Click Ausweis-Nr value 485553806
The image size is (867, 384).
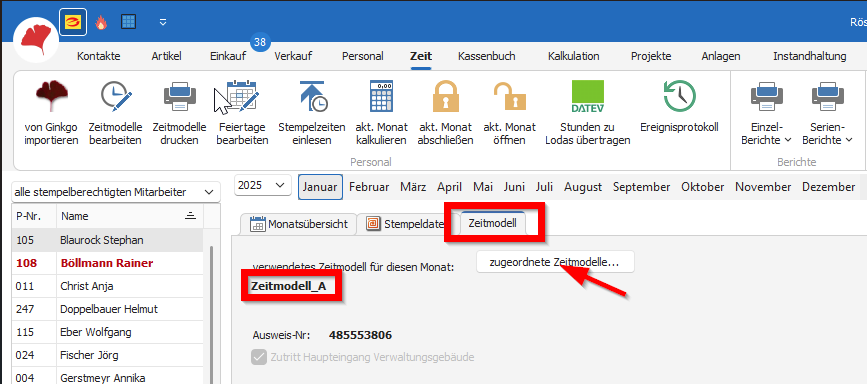point(361,335)
